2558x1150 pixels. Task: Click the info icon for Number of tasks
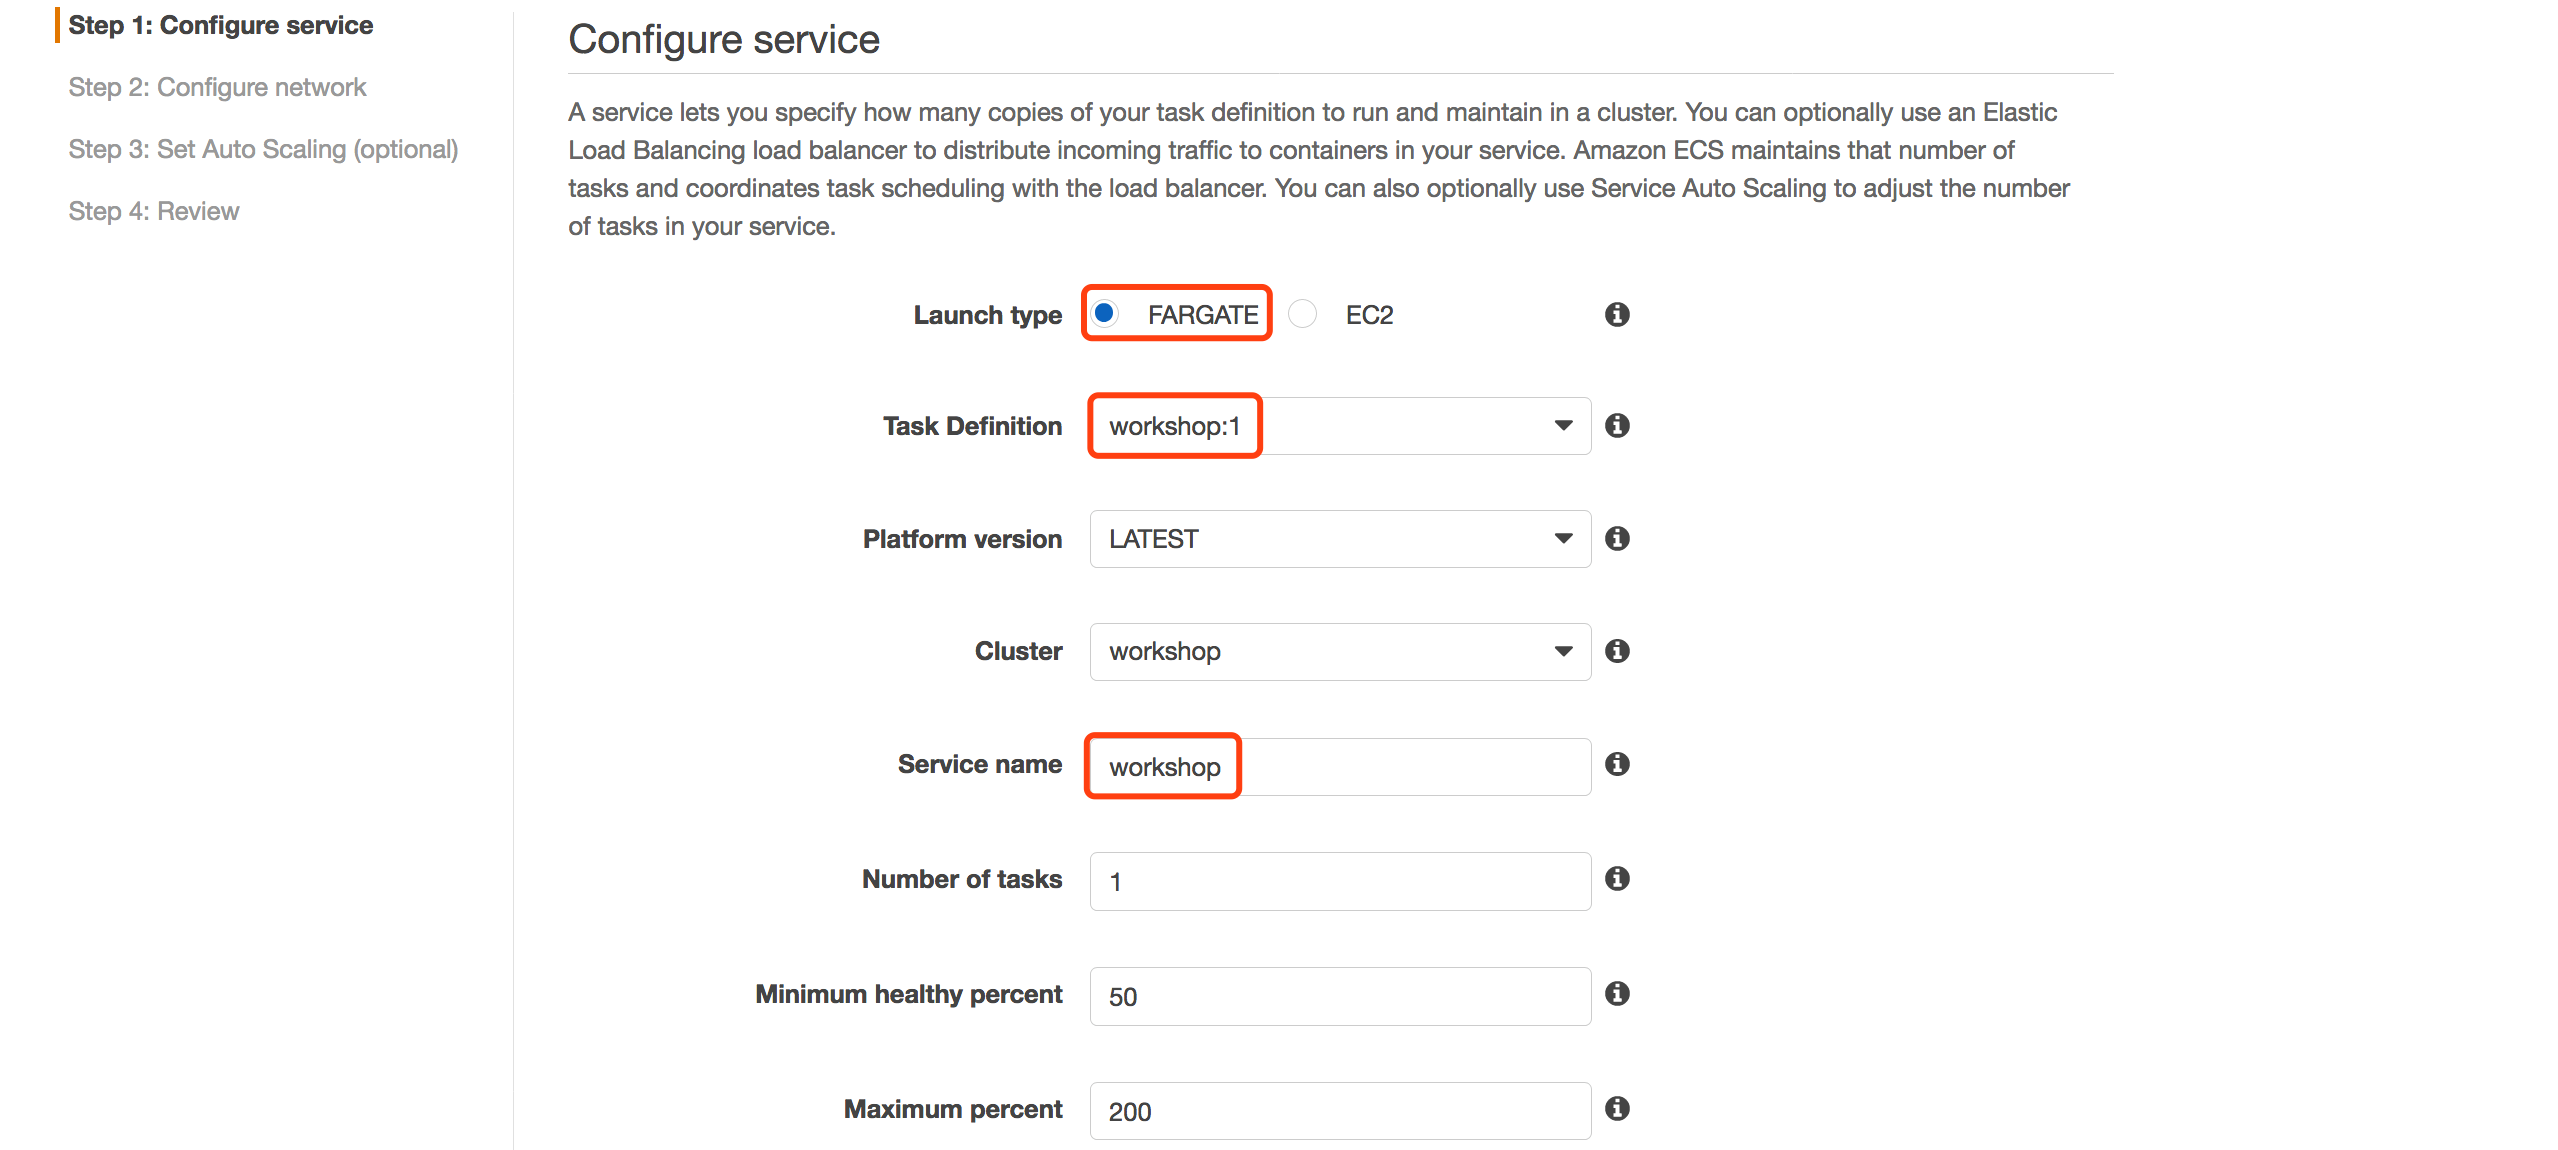pyautogui.click(x=1617, y=878)
